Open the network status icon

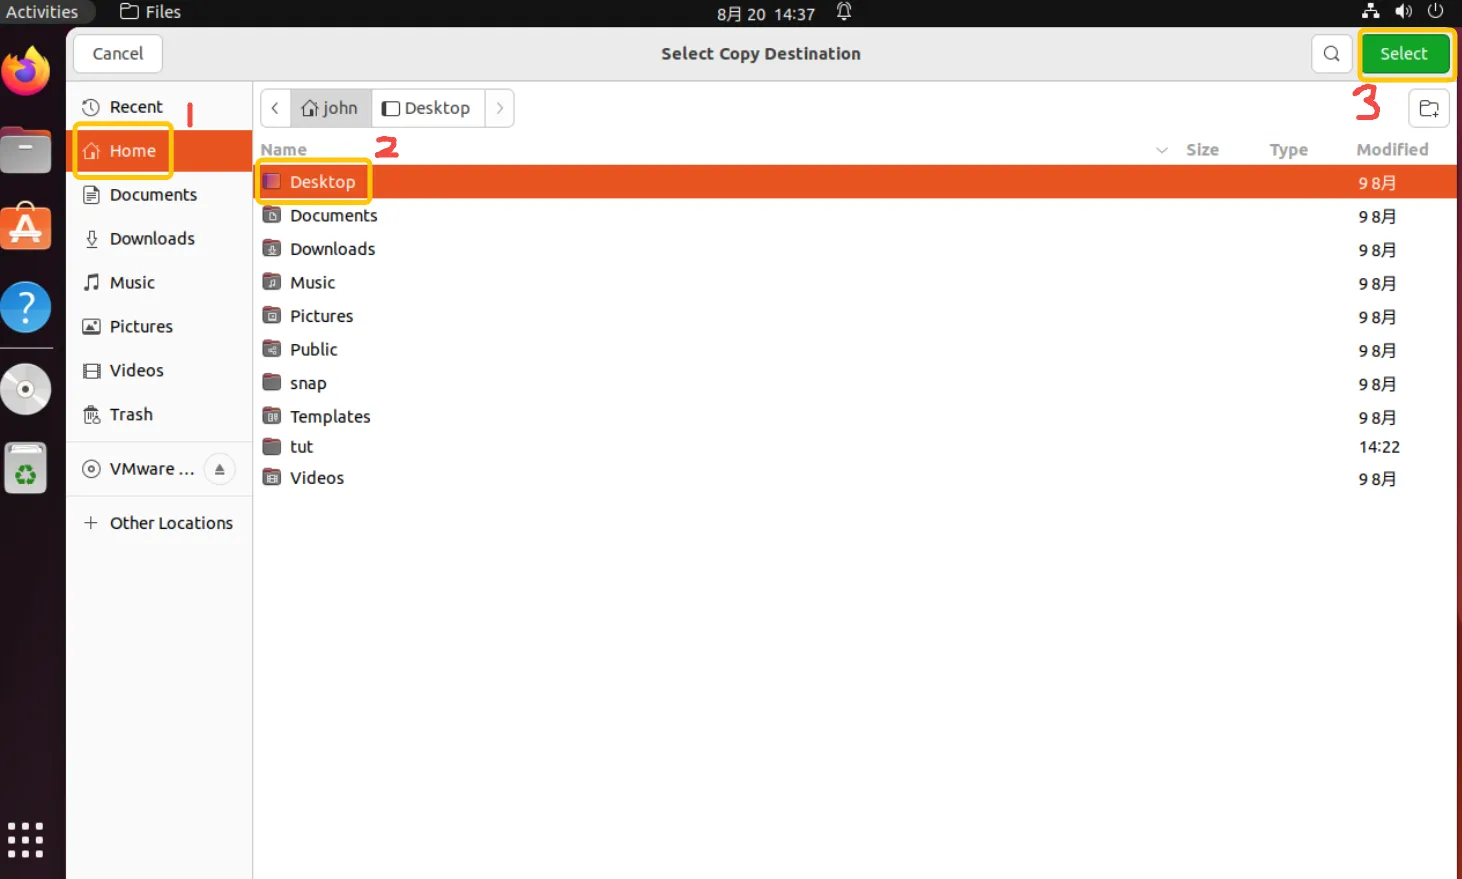click(x=1371, y=12)
